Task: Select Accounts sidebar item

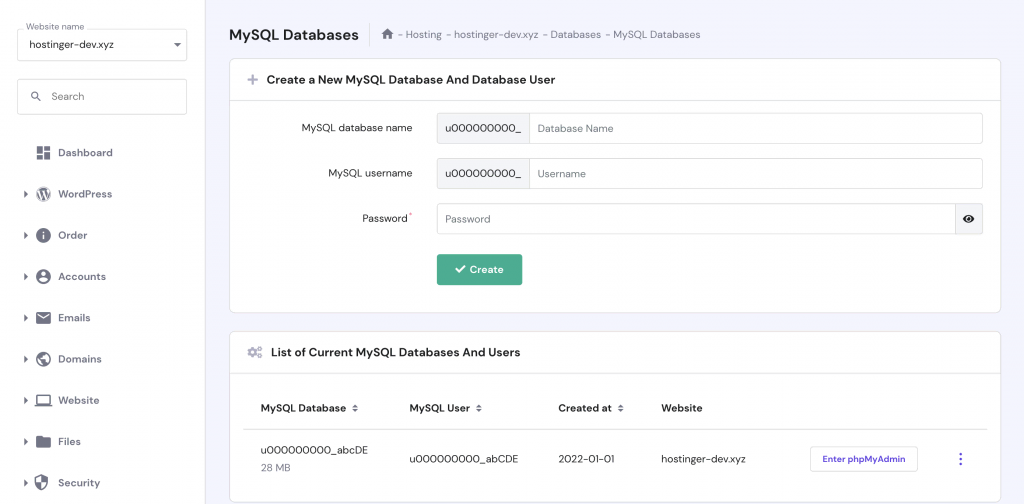Action: (x=82, y=277)
